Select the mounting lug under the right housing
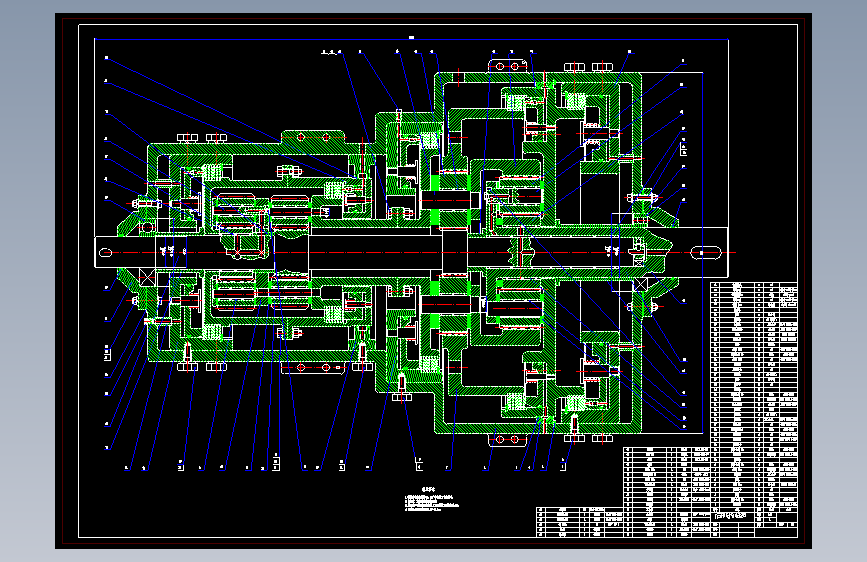Image resolution: width=867 pixels, height=562 pixels. [507, 440]
